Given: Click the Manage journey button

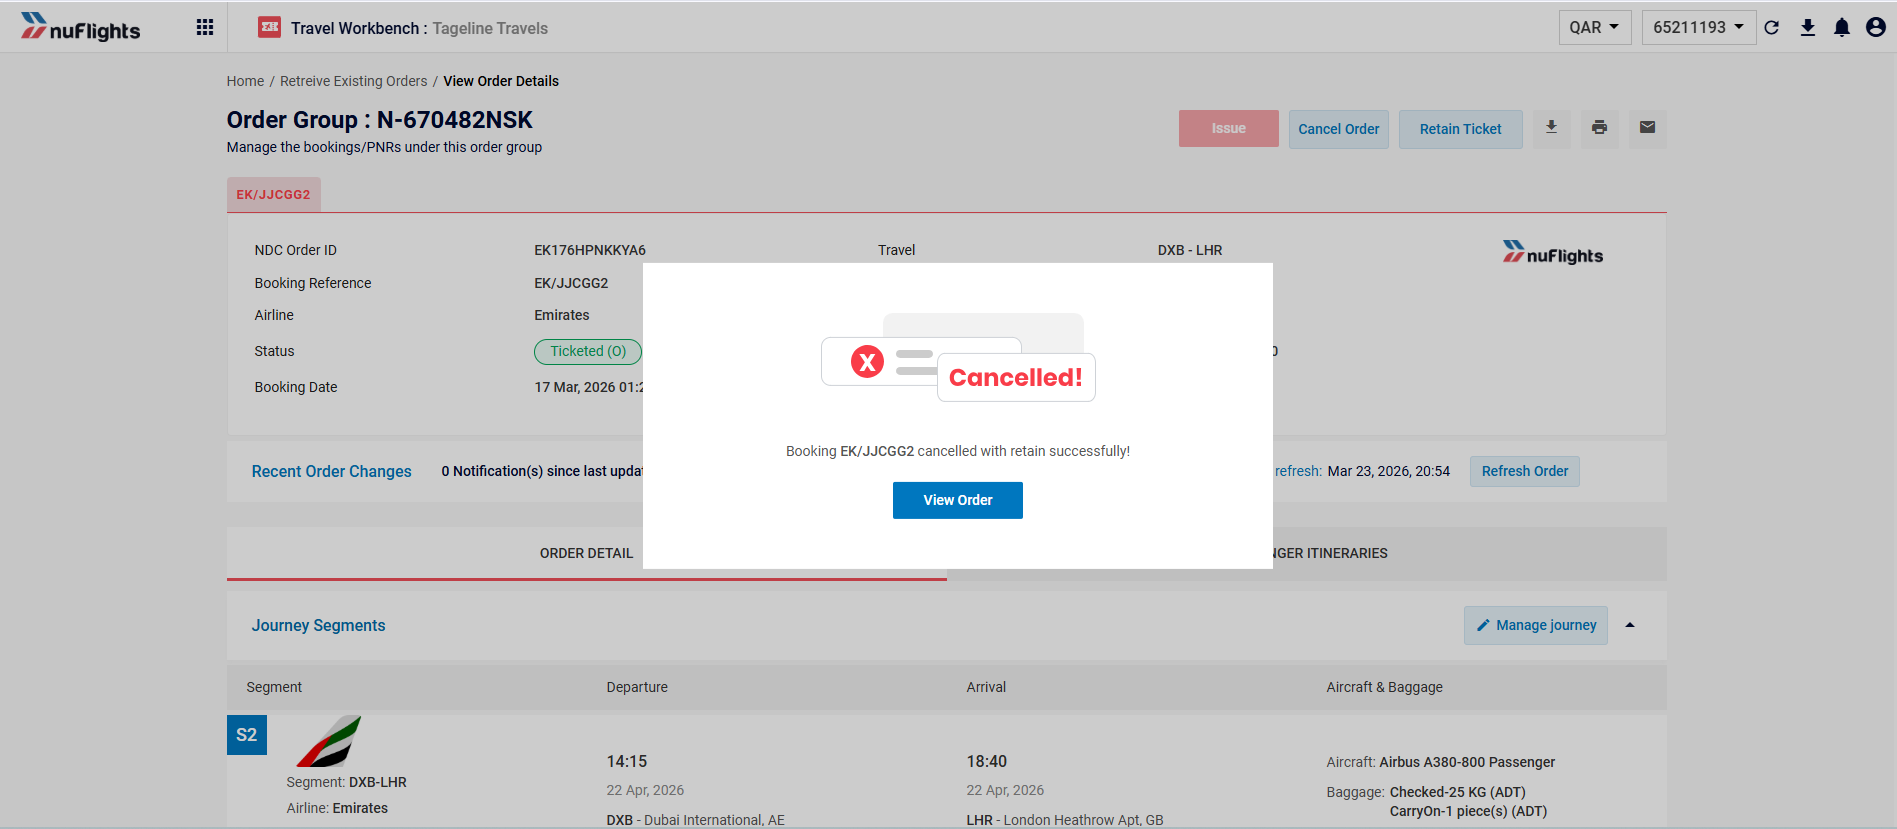Looking at the screenshot, I should click(1536, 625).
